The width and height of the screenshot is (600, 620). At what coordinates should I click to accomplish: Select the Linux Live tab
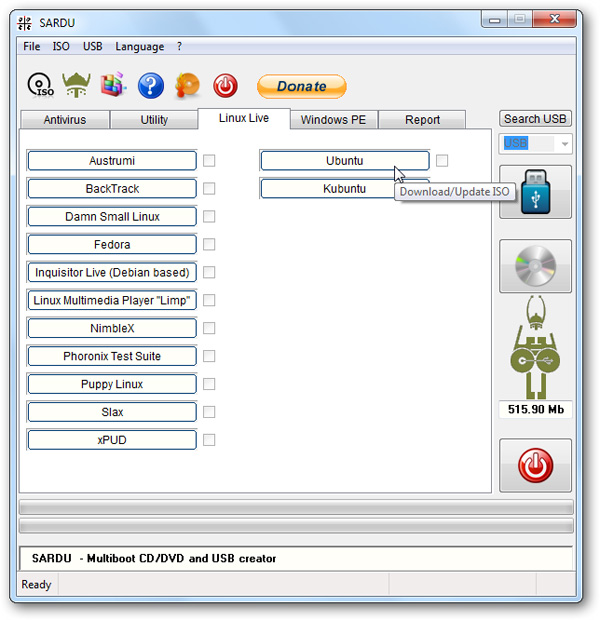[244, 118]
